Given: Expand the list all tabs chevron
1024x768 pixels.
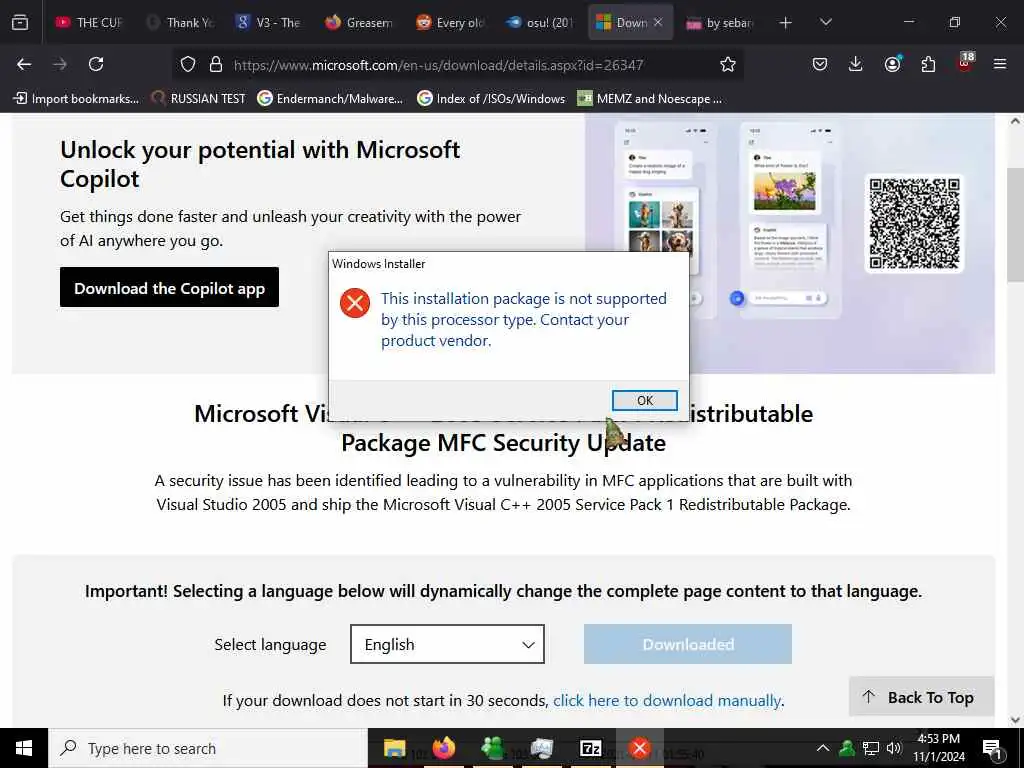Looking at the screenshot, I should click(825, 22).
